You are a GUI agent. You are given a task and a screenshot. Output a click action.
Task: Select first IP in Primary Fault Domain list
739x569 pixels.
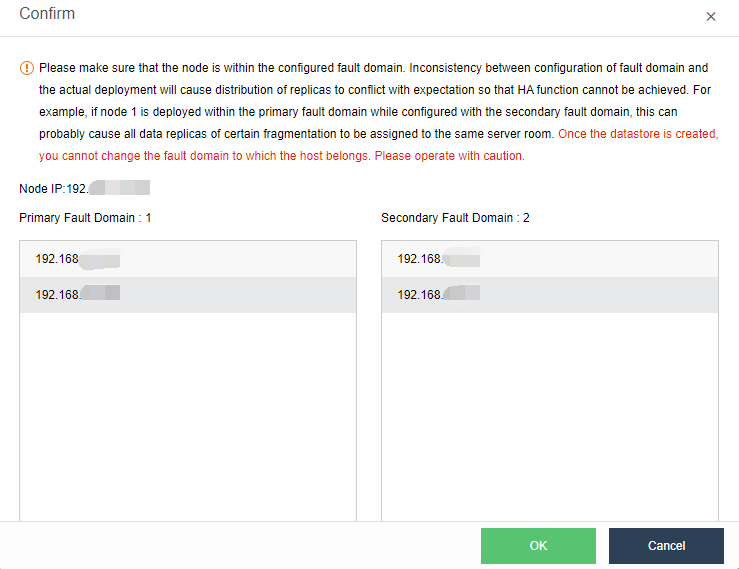78,259
